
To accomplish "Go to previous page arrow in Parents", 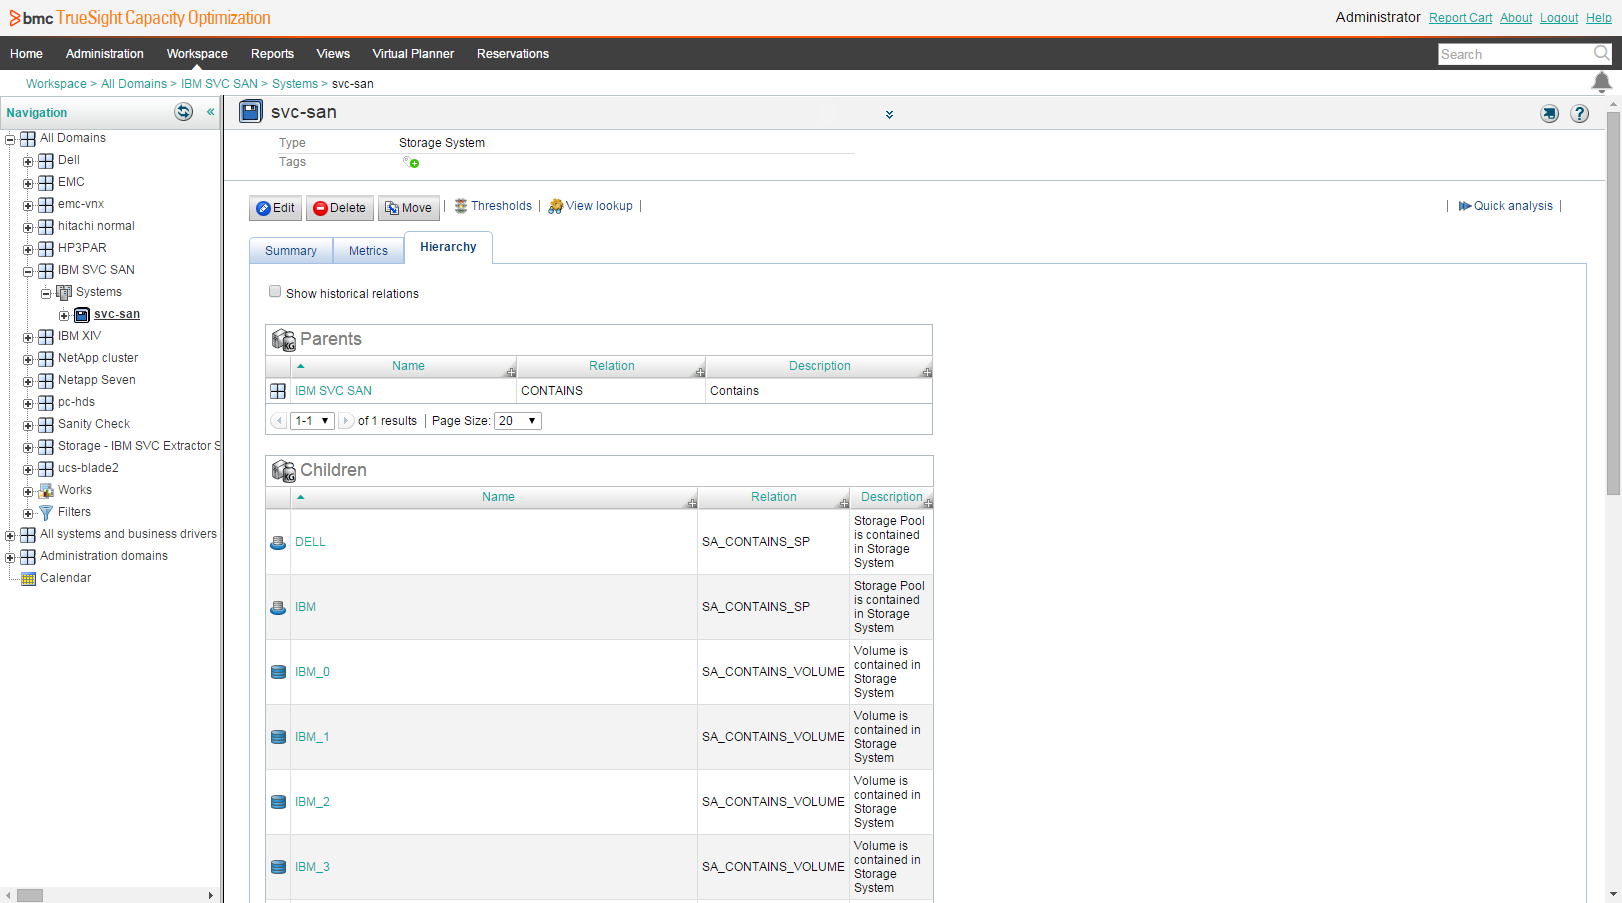I will click(279, 421).
